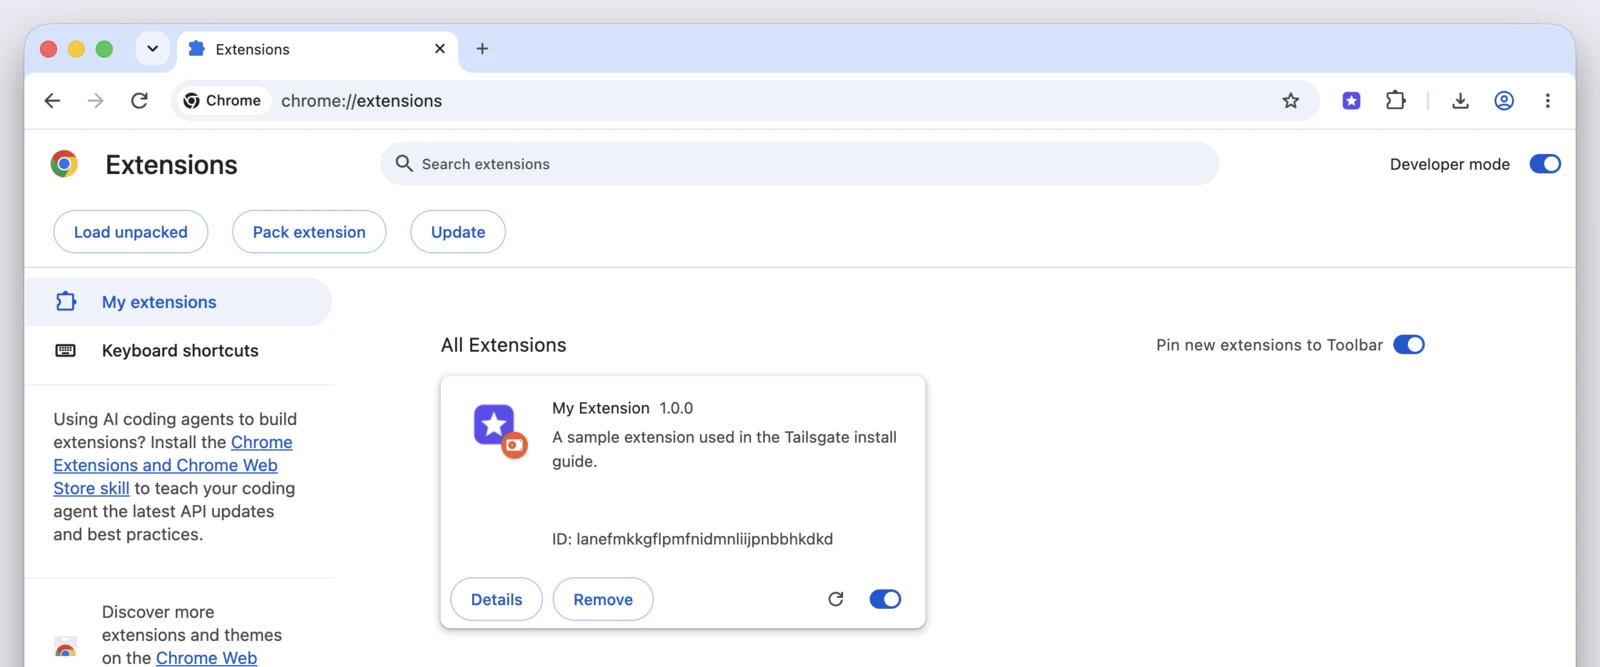Click the Chrome site info chip
The width and height of the screenshot is (1600, 667).
tap(223, 101)
